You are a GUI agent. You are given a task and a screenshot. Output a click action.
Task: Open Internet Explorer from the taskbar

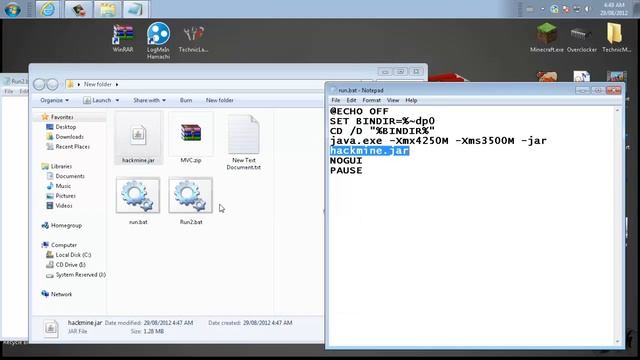point(47,9)
